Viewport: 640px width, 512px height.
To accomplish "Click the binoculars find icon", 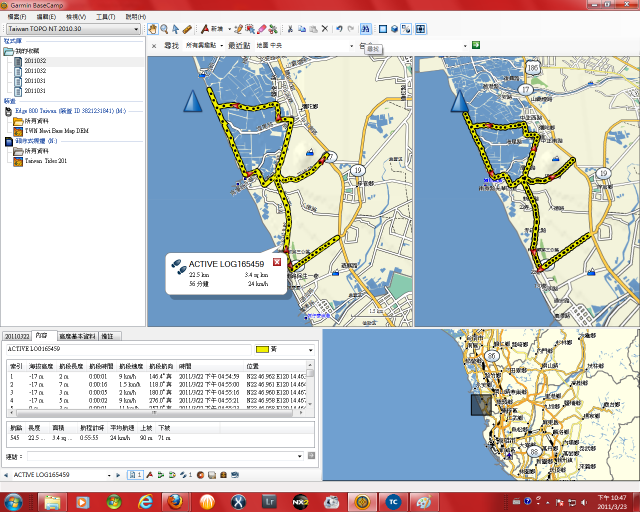I will tap(366, 29).
